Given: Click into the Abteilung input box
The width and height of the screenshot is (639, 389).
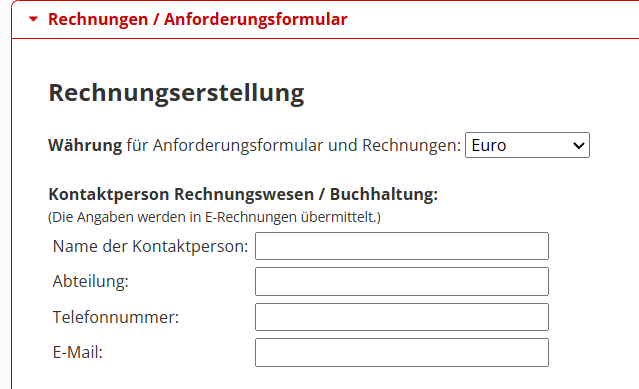Looking at the screenshot, I should (x=402, y=281).
